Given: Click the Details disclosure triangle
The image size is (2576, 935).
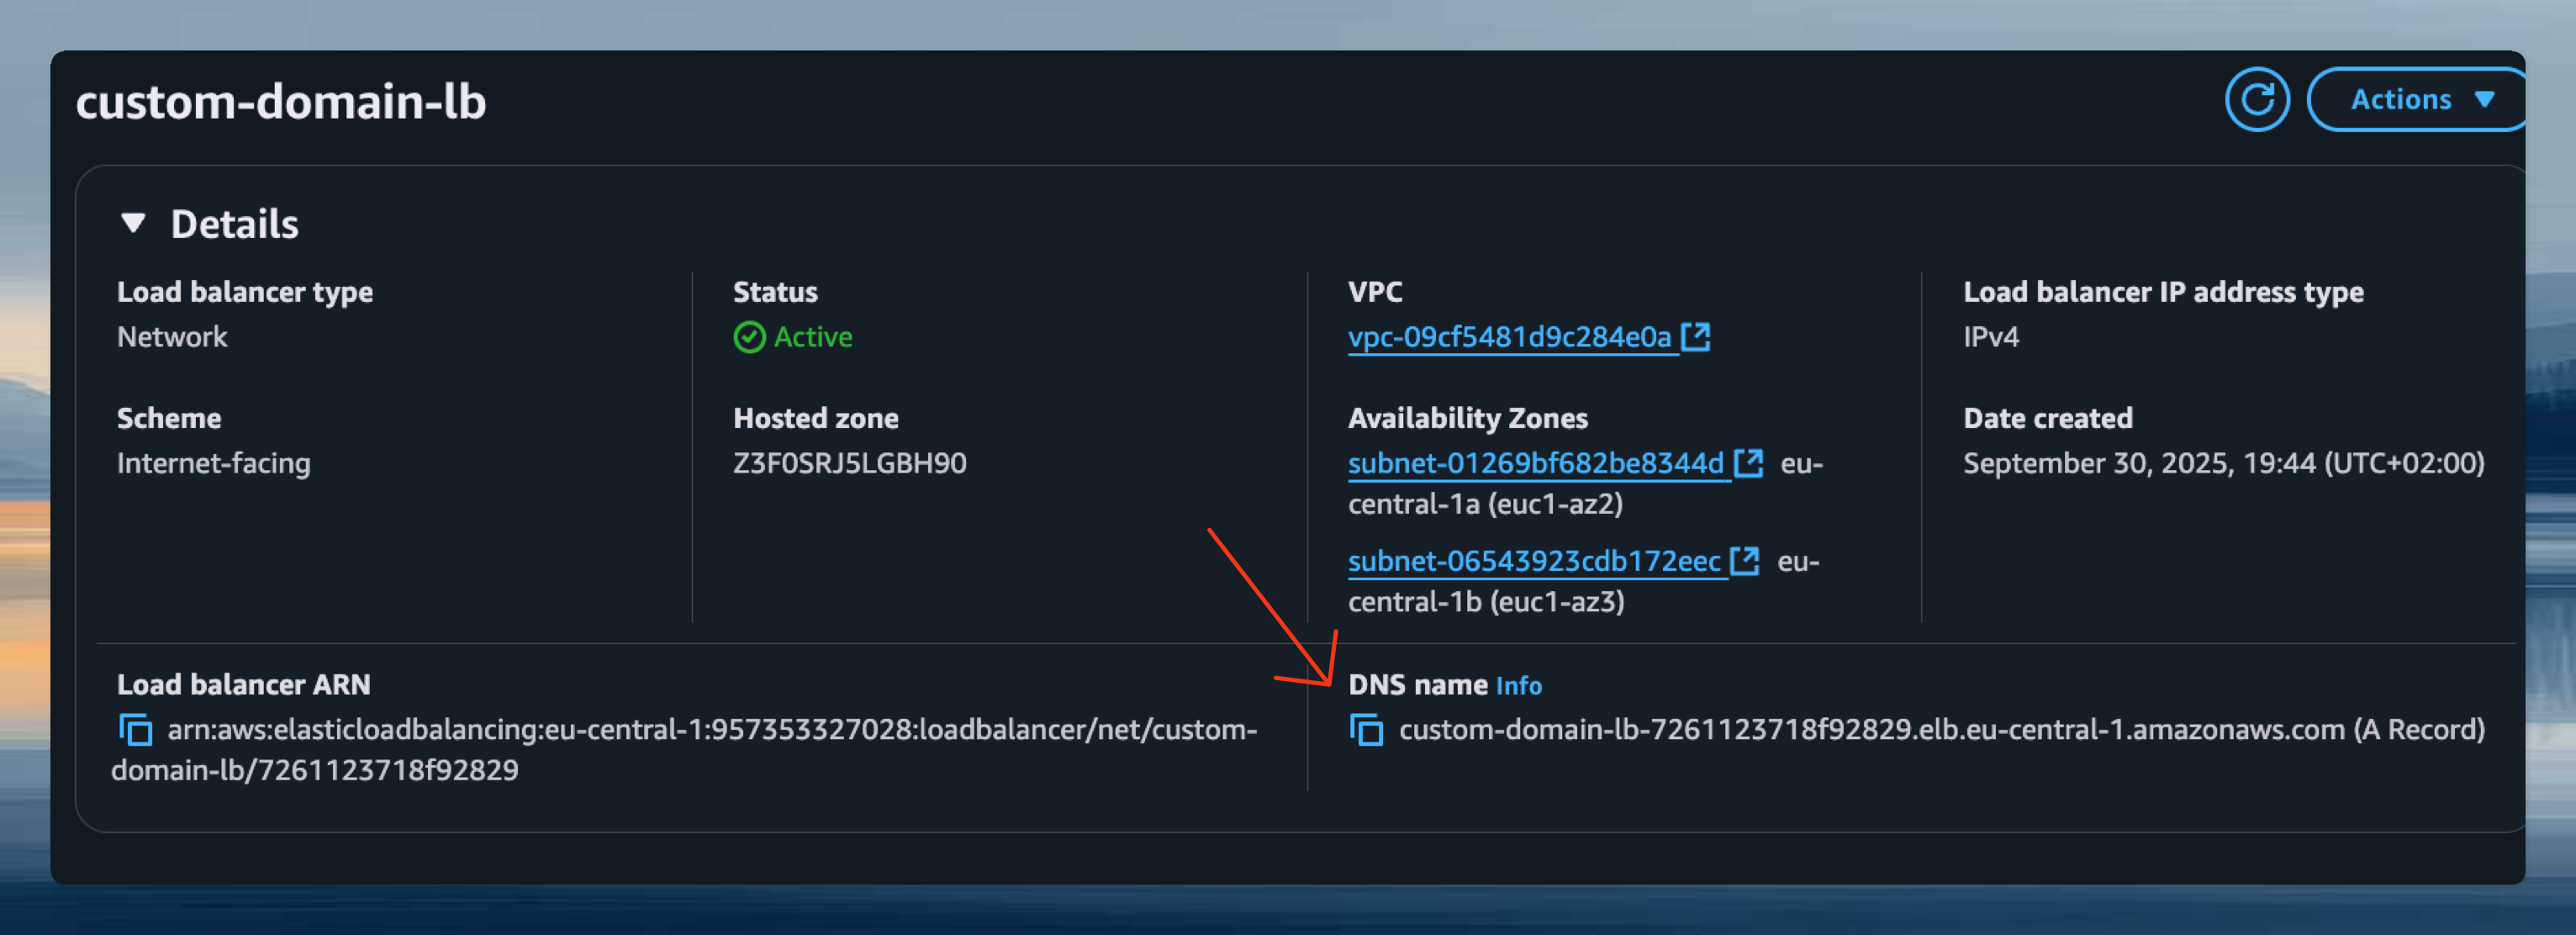Looking at the screenshot, I should tap(134, 223).
